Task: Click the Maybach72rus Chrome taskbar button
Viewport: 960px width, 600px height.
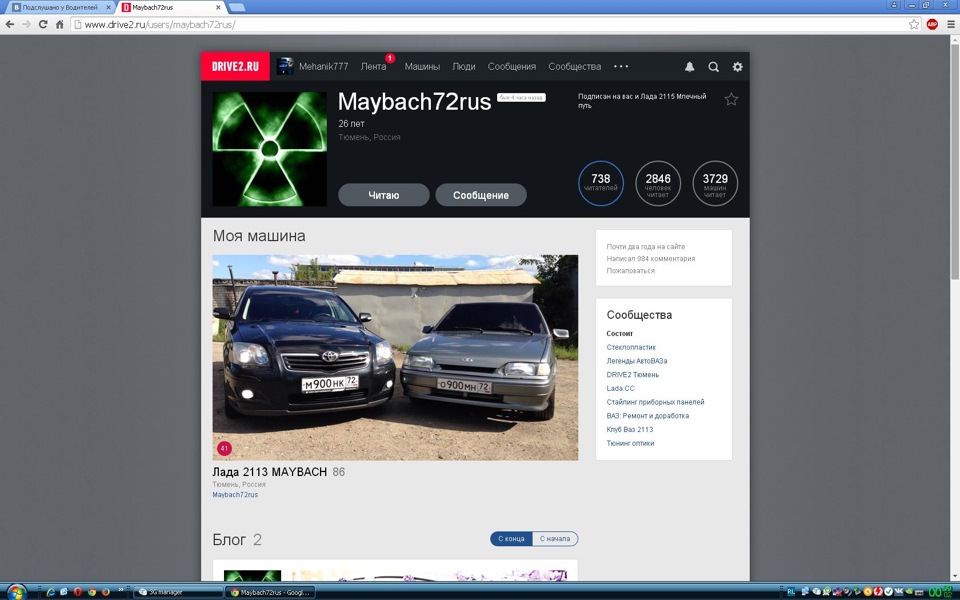Action: (x=271, y=592)
